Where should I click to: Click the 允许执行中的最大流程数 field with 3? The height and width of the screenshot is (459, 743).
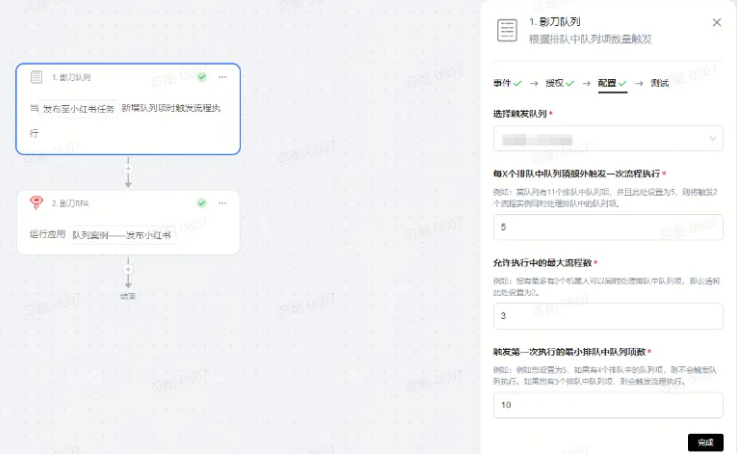(608, 316)
